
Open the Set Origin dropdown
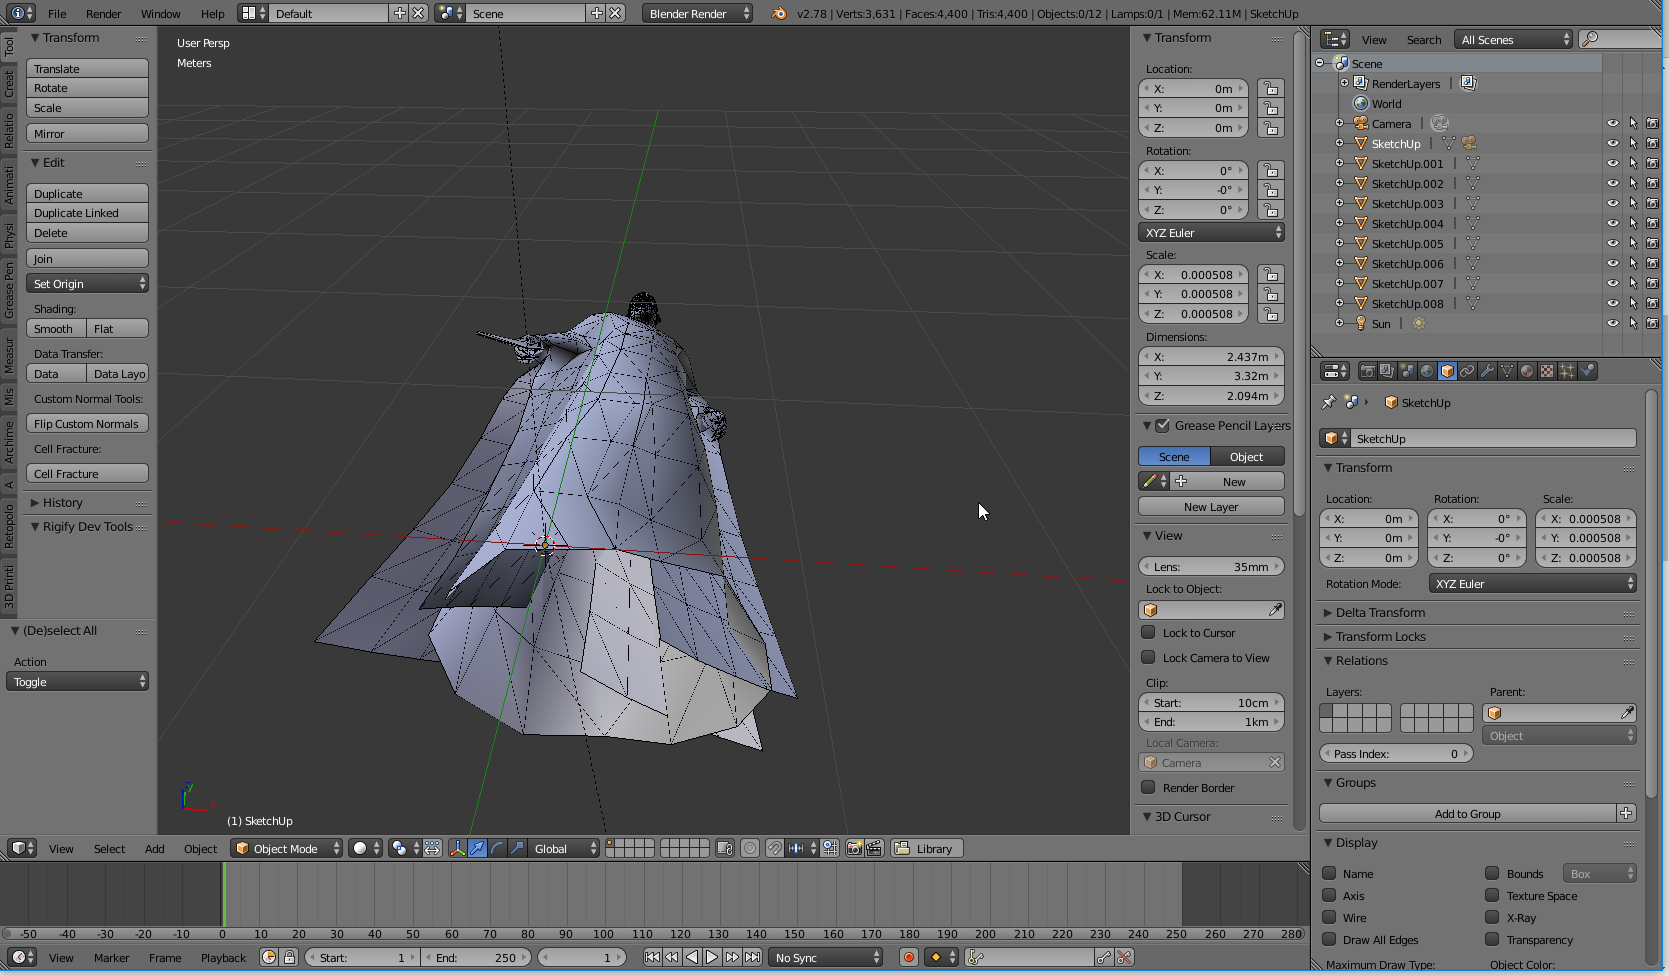point(88,284)
